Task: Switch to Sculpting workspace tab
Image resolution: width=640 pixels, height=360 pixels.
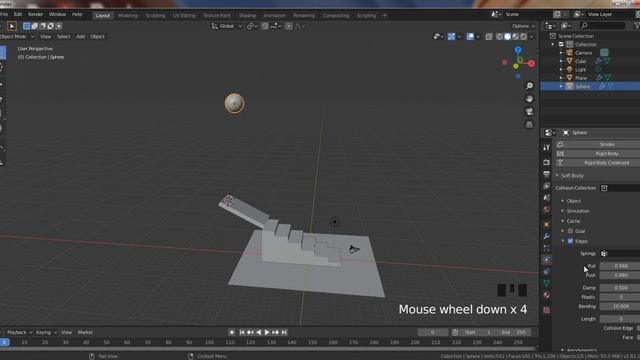Action: (x=155, y=16)
